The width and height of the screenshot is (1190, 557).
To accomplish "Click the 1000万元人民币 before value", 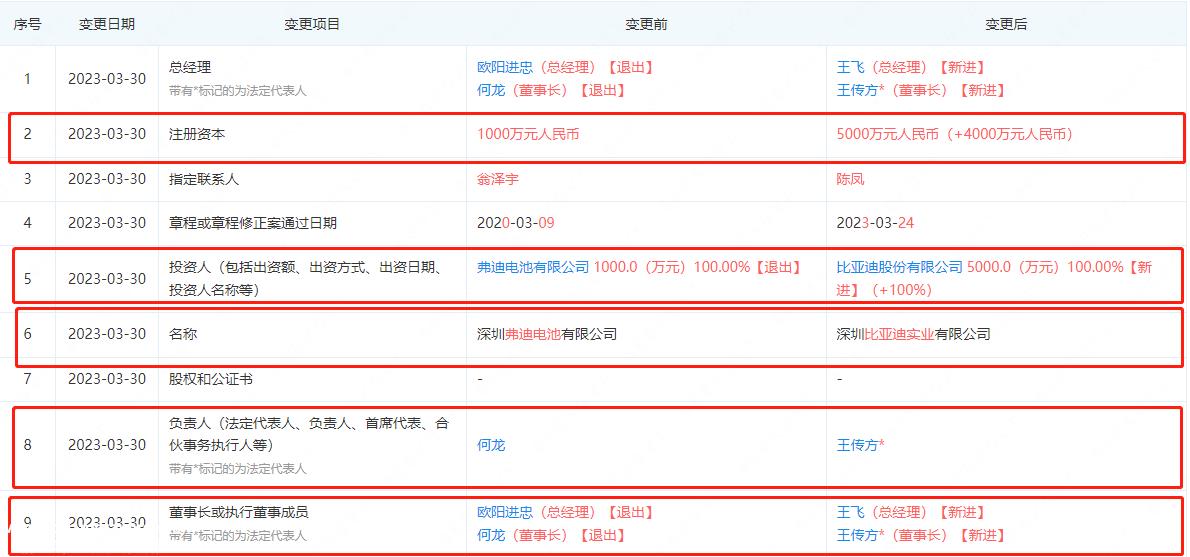I will click(x=528, y=134).
